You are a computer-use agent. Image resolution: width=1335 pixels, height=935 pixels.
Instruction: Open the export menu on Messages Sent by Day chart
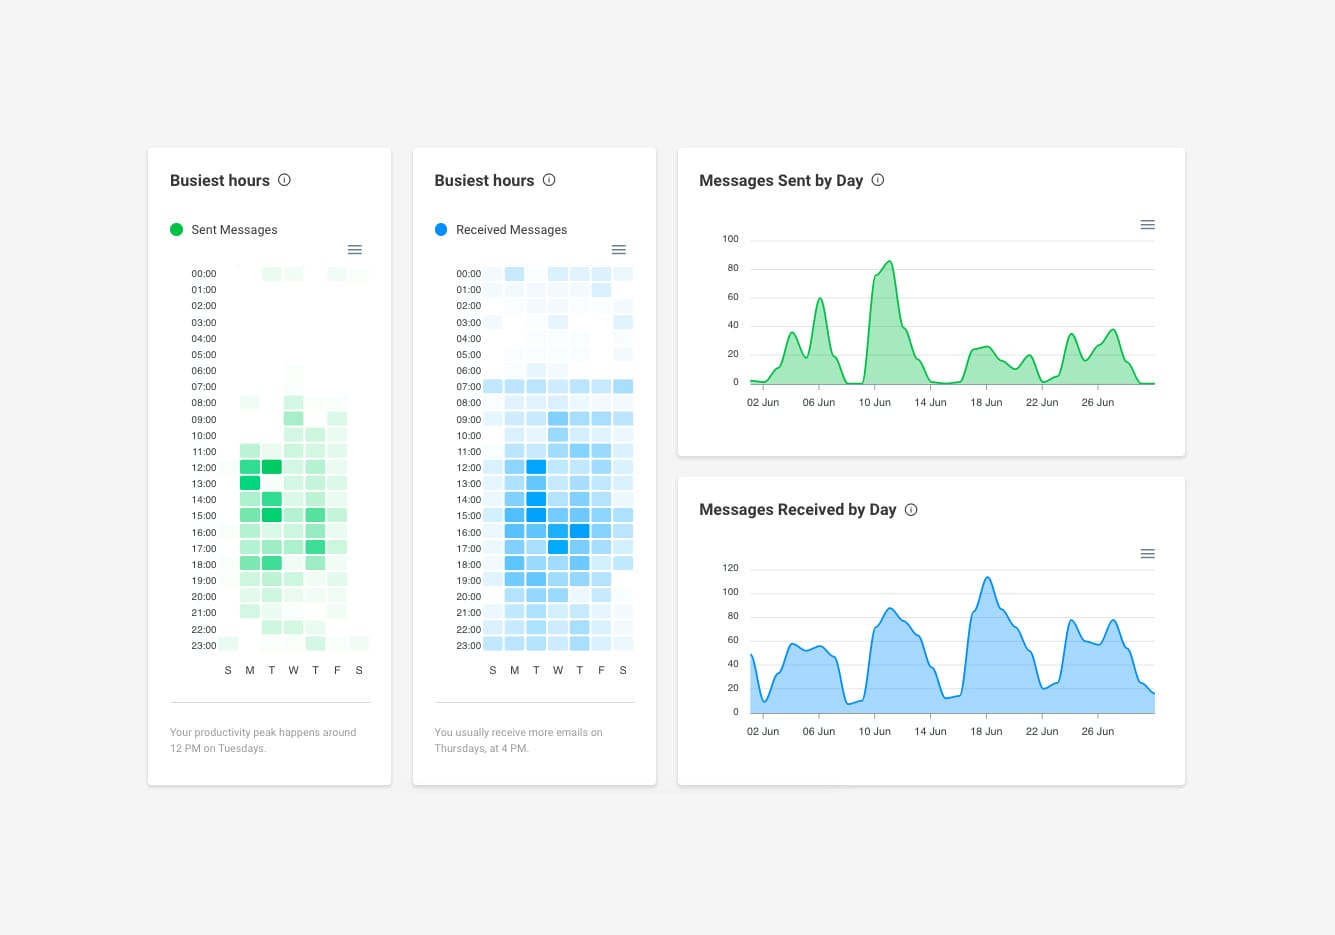click(1147, 224)
